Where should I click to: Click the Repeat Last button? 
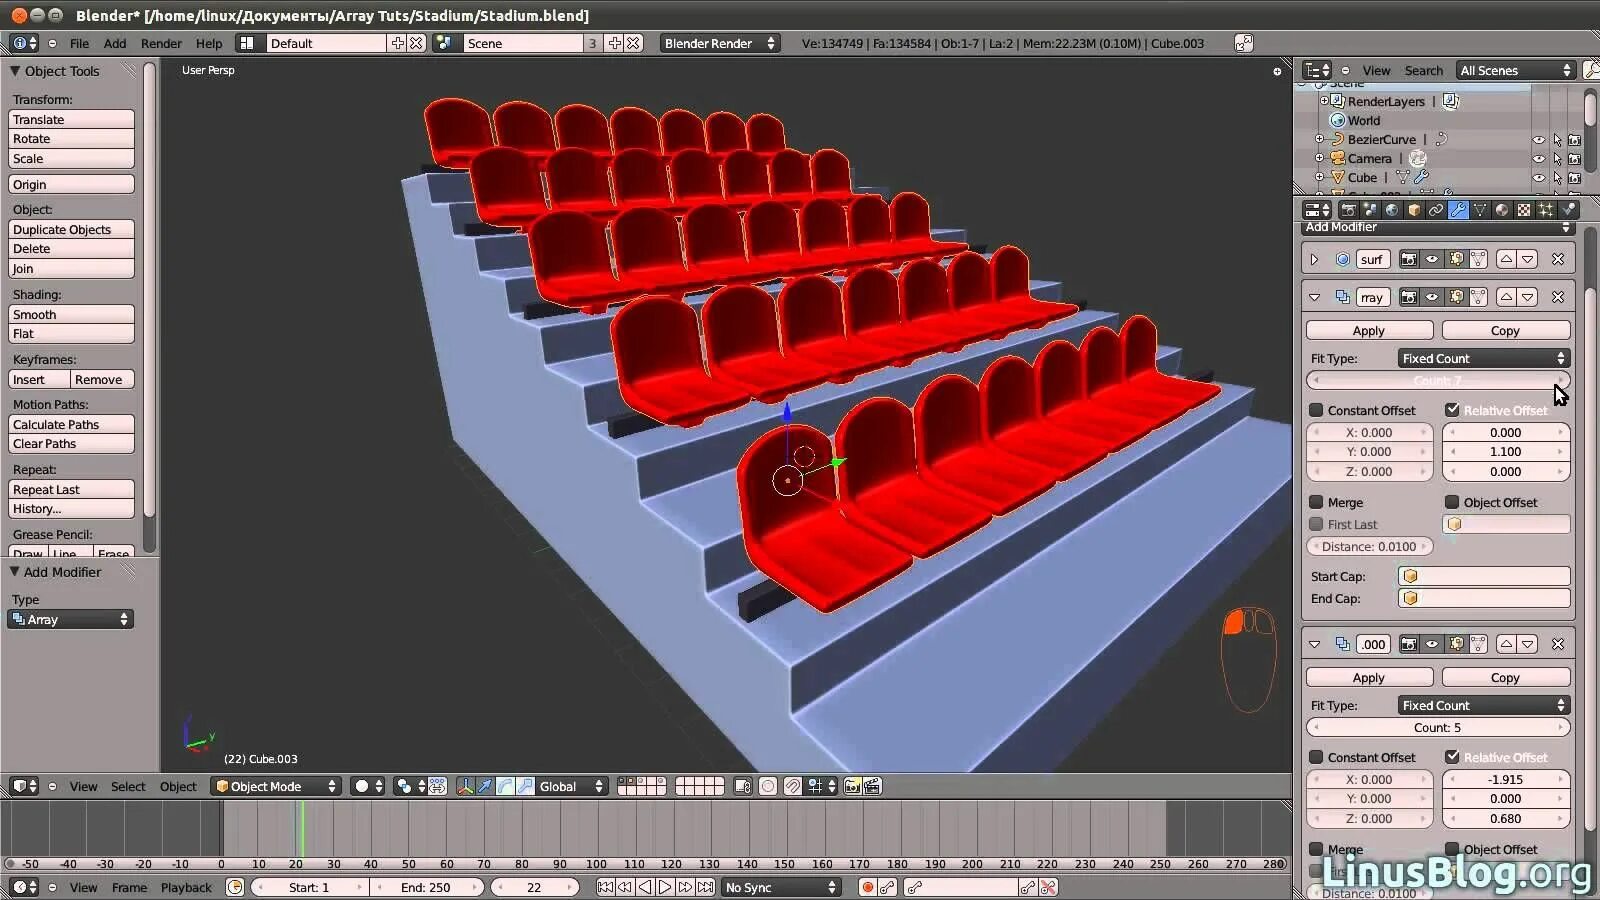pyautogui.click(x=71, y=489)
